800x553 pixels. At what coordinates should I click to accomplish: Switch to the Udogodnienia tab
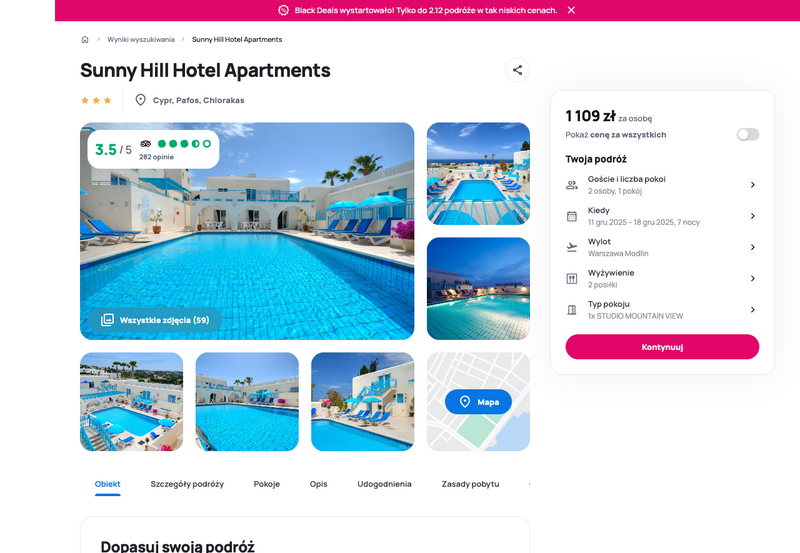[x=384, y=484]
